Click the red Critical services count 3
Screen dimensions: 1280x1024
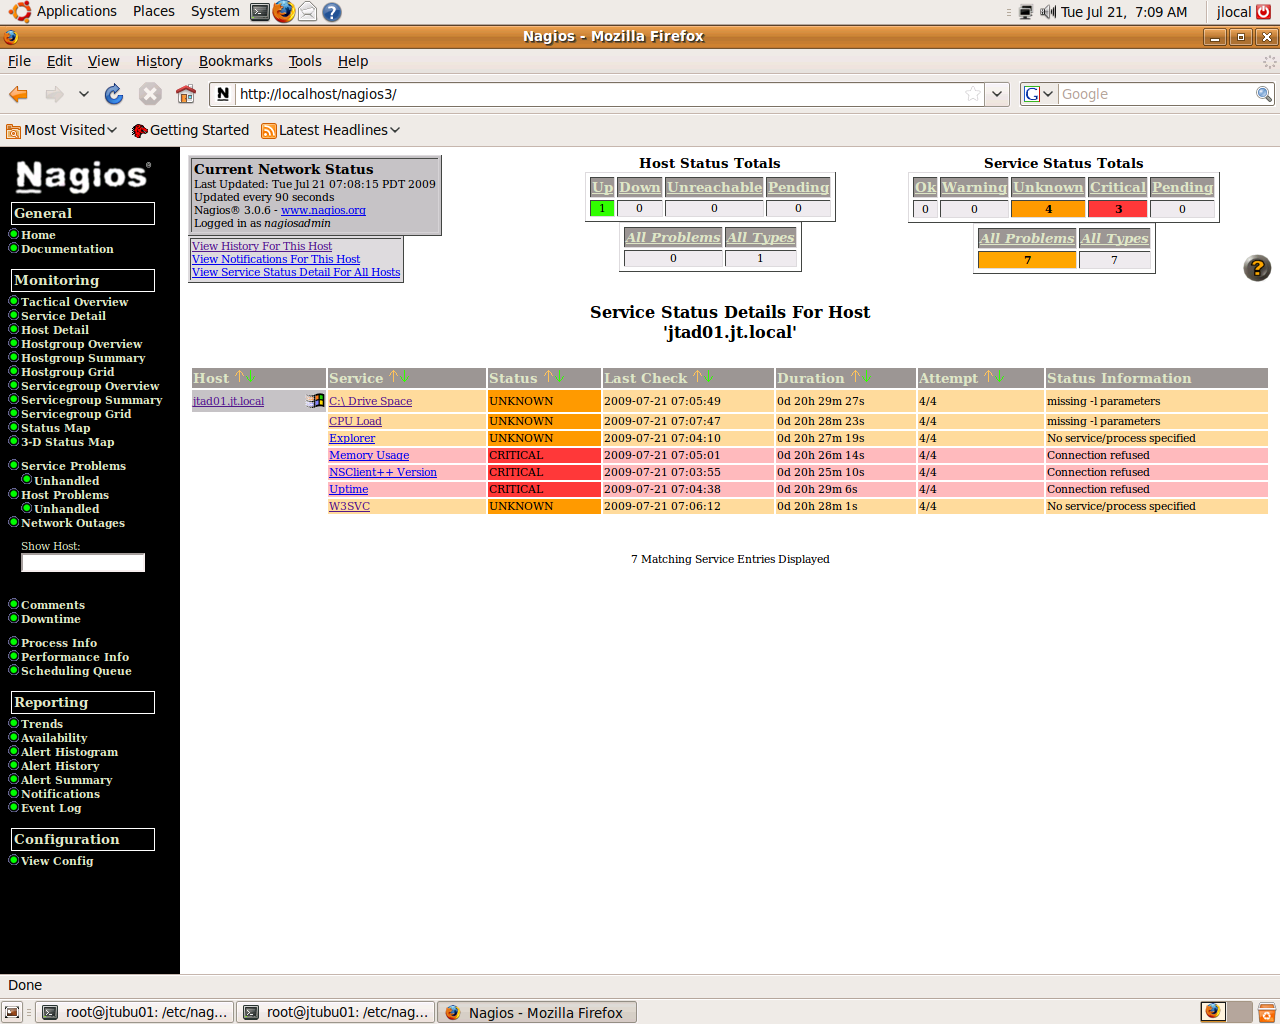[x=1118, y=209]
